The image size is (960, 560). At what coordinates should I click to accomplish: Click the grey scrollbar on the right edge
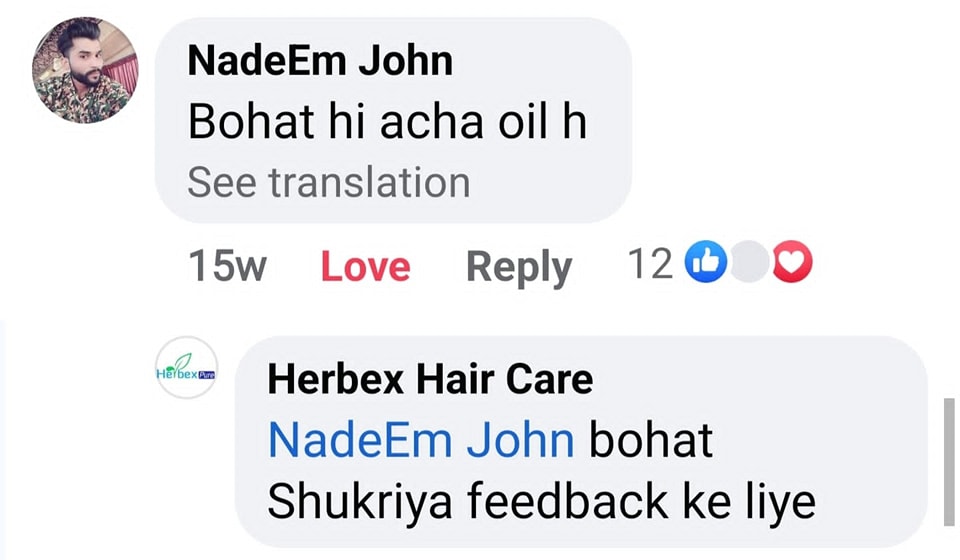pyautogui.click(x=949, y=462)
